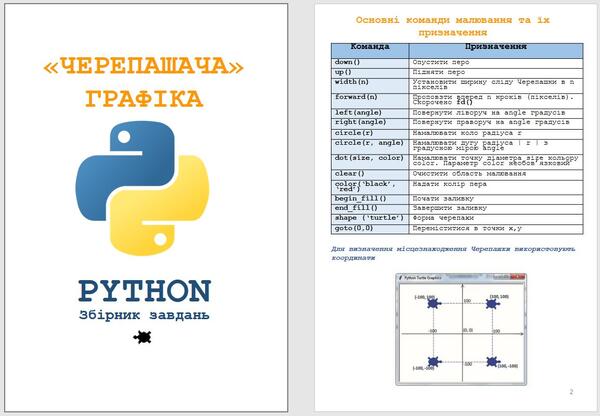
Task: Click the 'Завершити заливку' cell
Action: pos(496,209)
